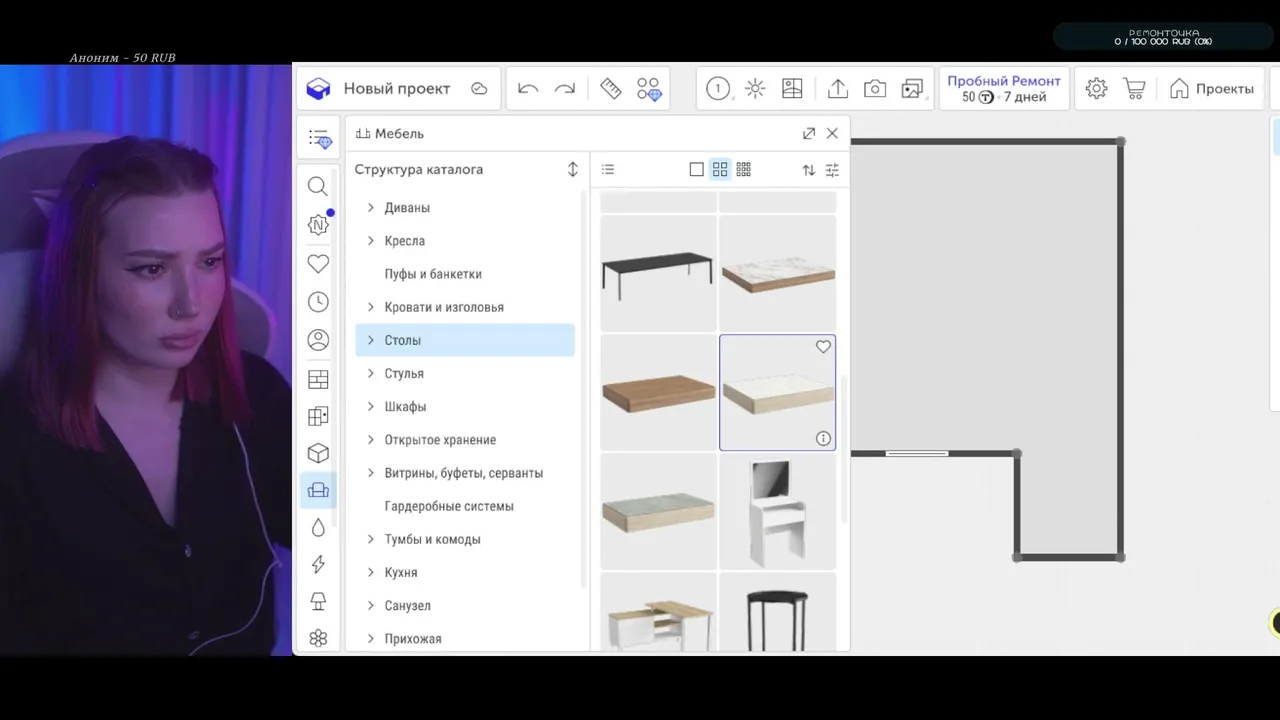Open catalog sorting options
This screenshot has width=1280, height=720.
[x=808, y=170]
